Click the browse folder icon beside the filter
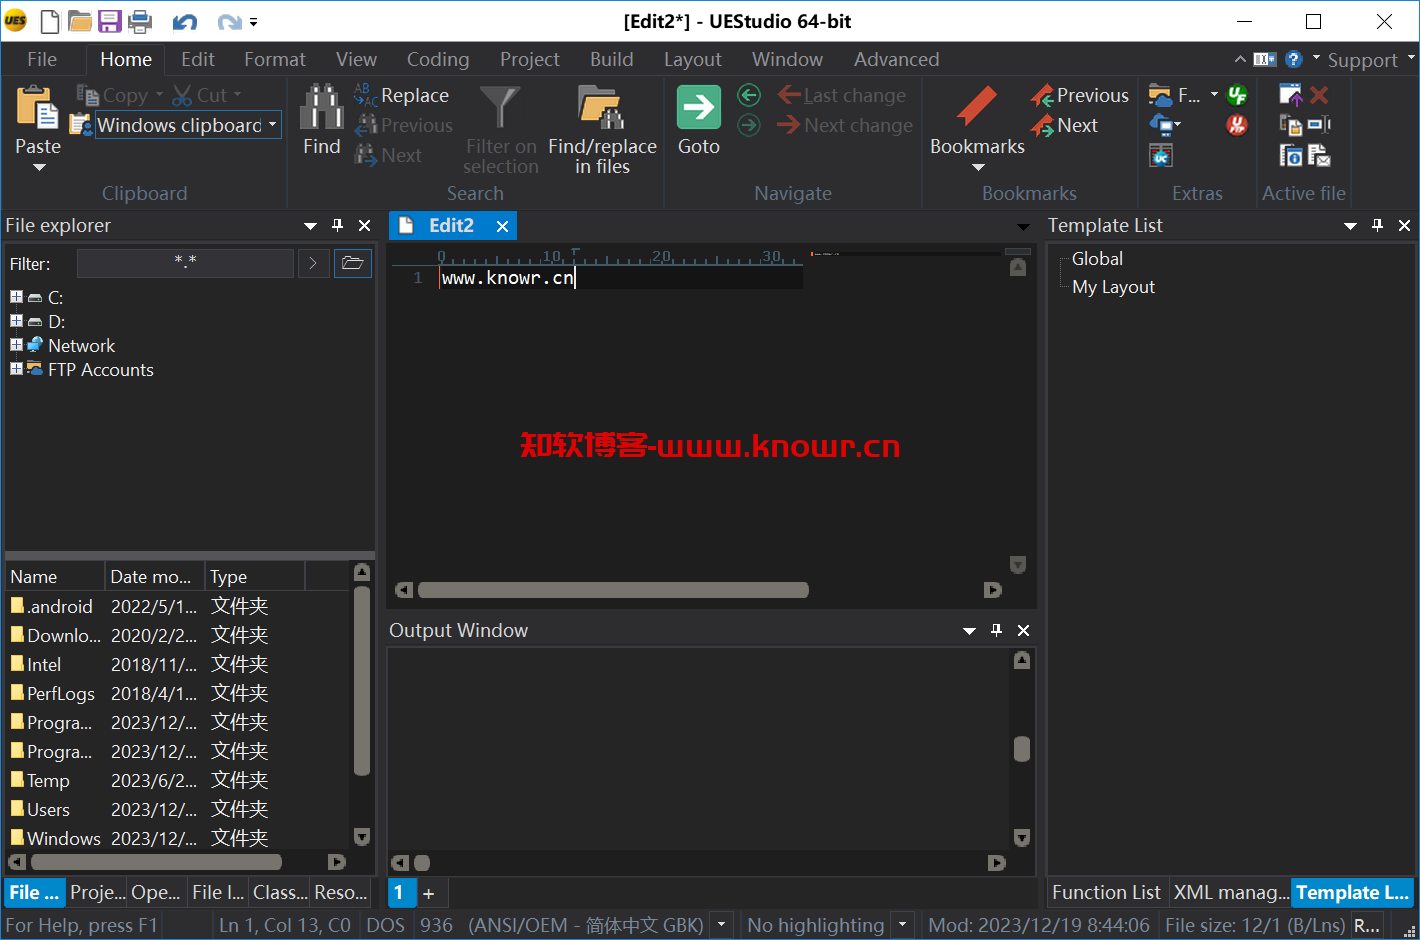This screenshot has height=940, width=1420. [352, 263]
